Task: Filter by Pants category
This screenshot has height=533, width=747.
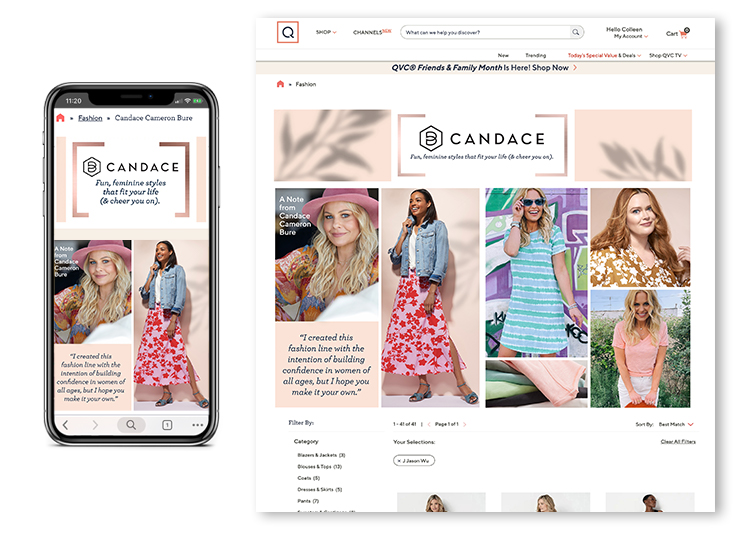Action: pos(308,501)
